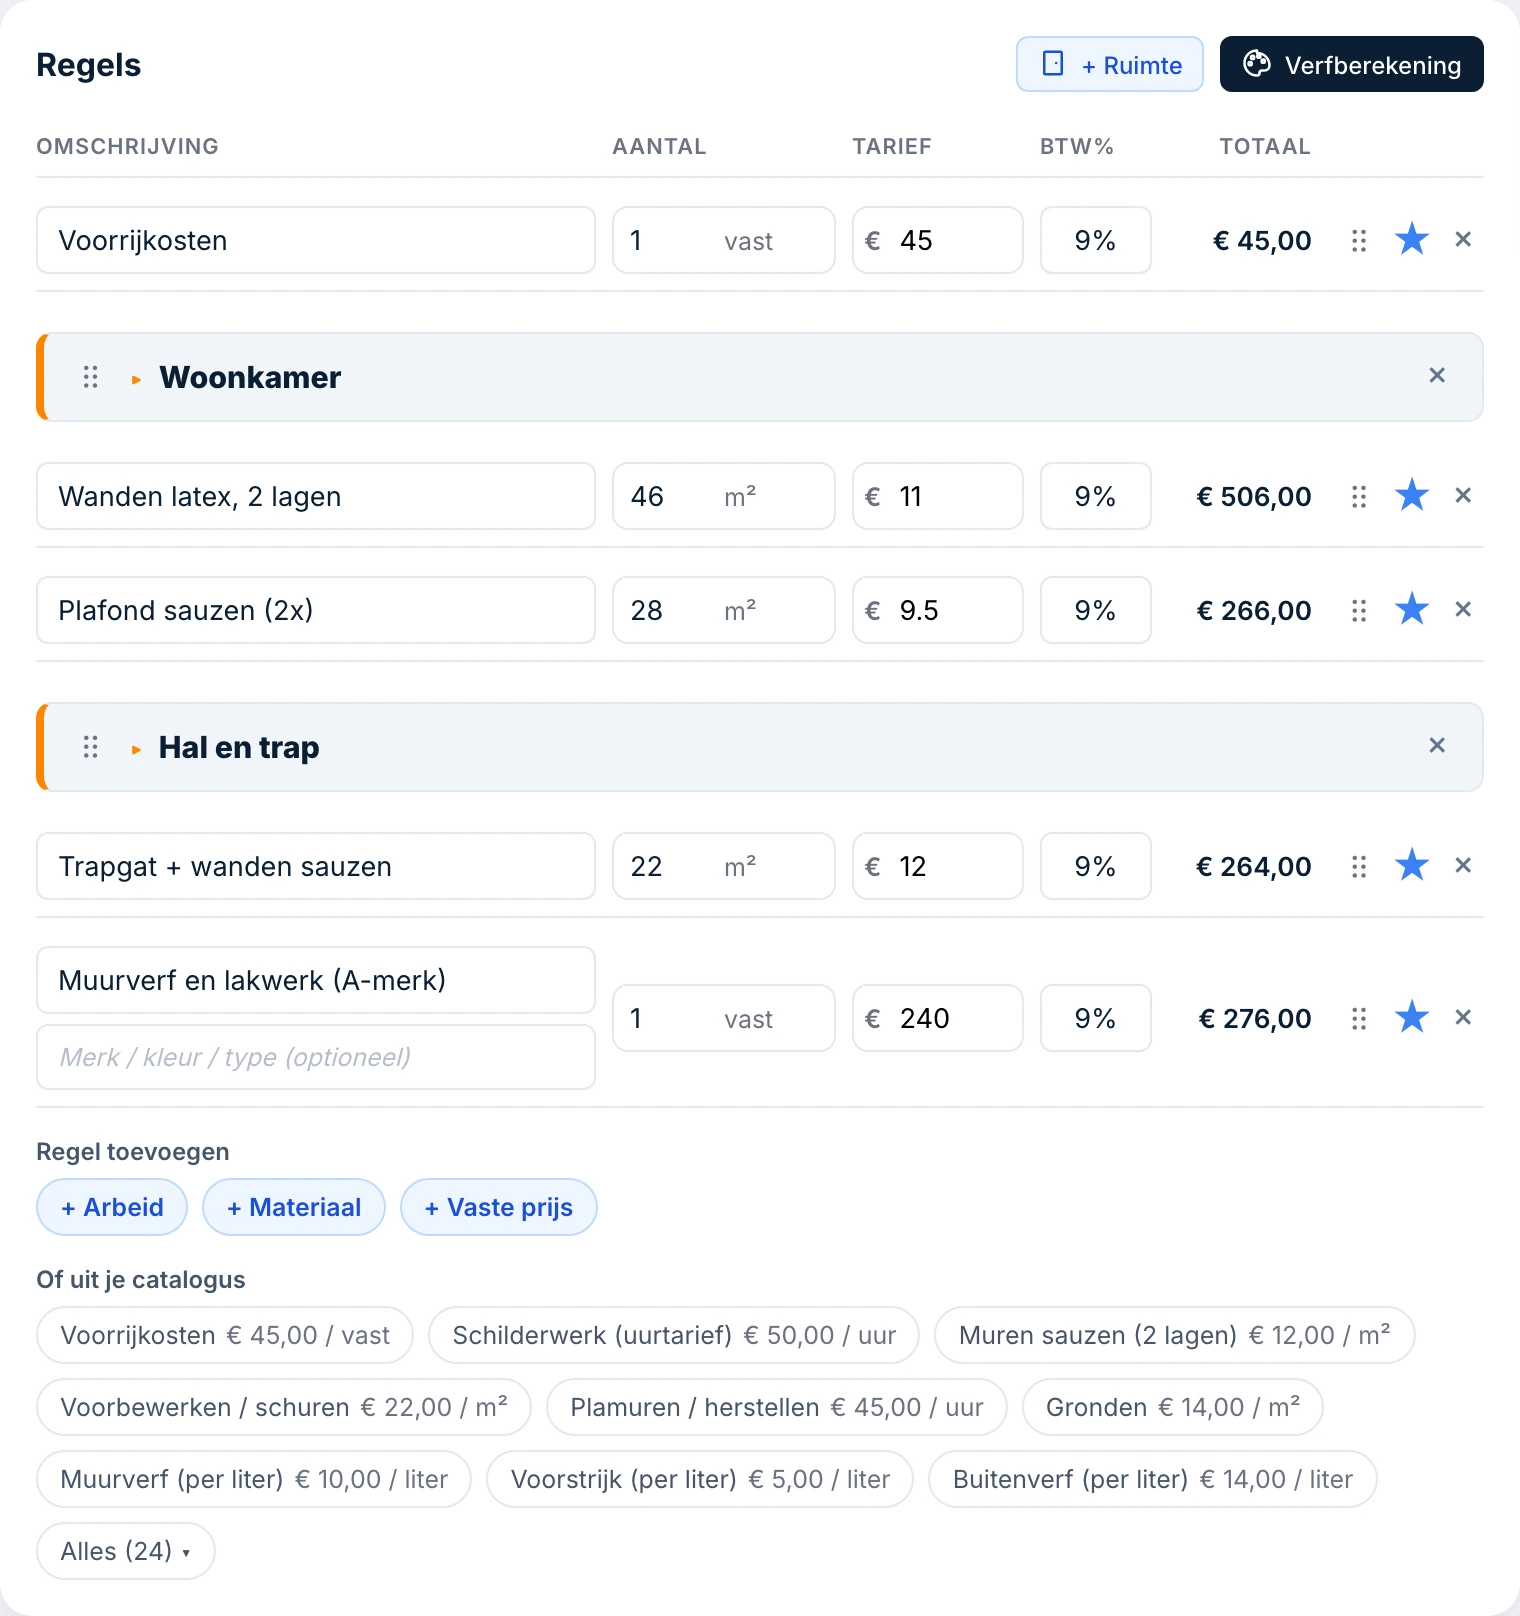
Task: Remove the Wanden latex, 2 lagen row
Action: [x=1463, y=495]
